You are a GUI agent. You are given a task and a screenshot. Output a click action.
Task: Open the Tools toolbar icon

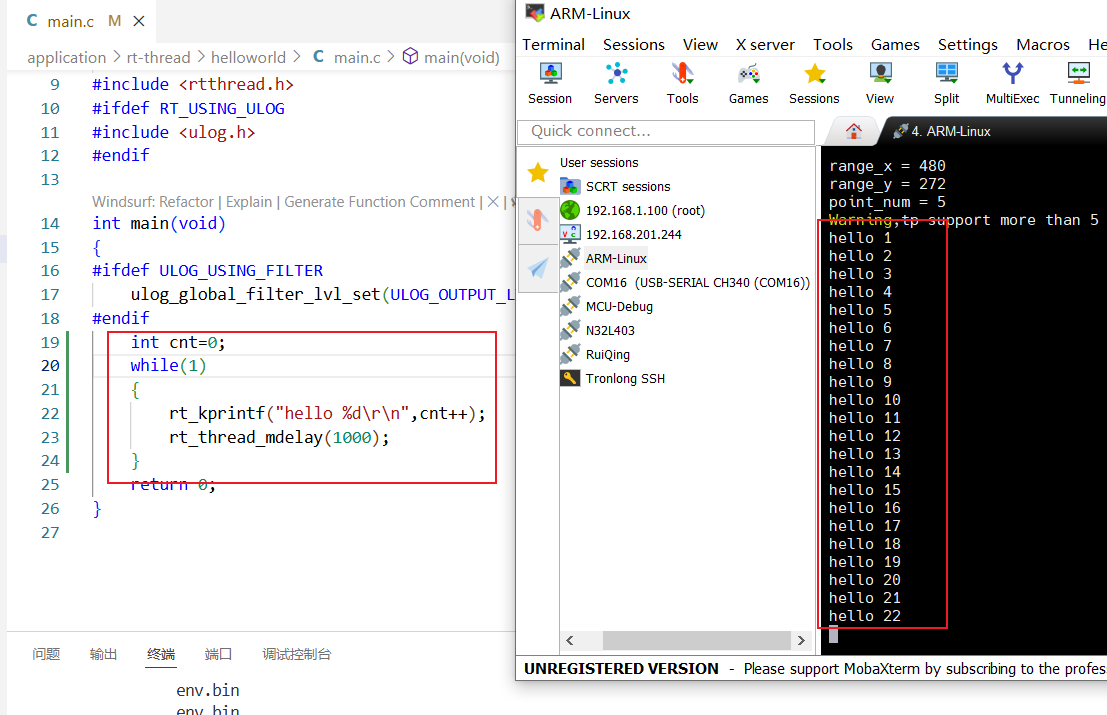(x=682, y=83)
